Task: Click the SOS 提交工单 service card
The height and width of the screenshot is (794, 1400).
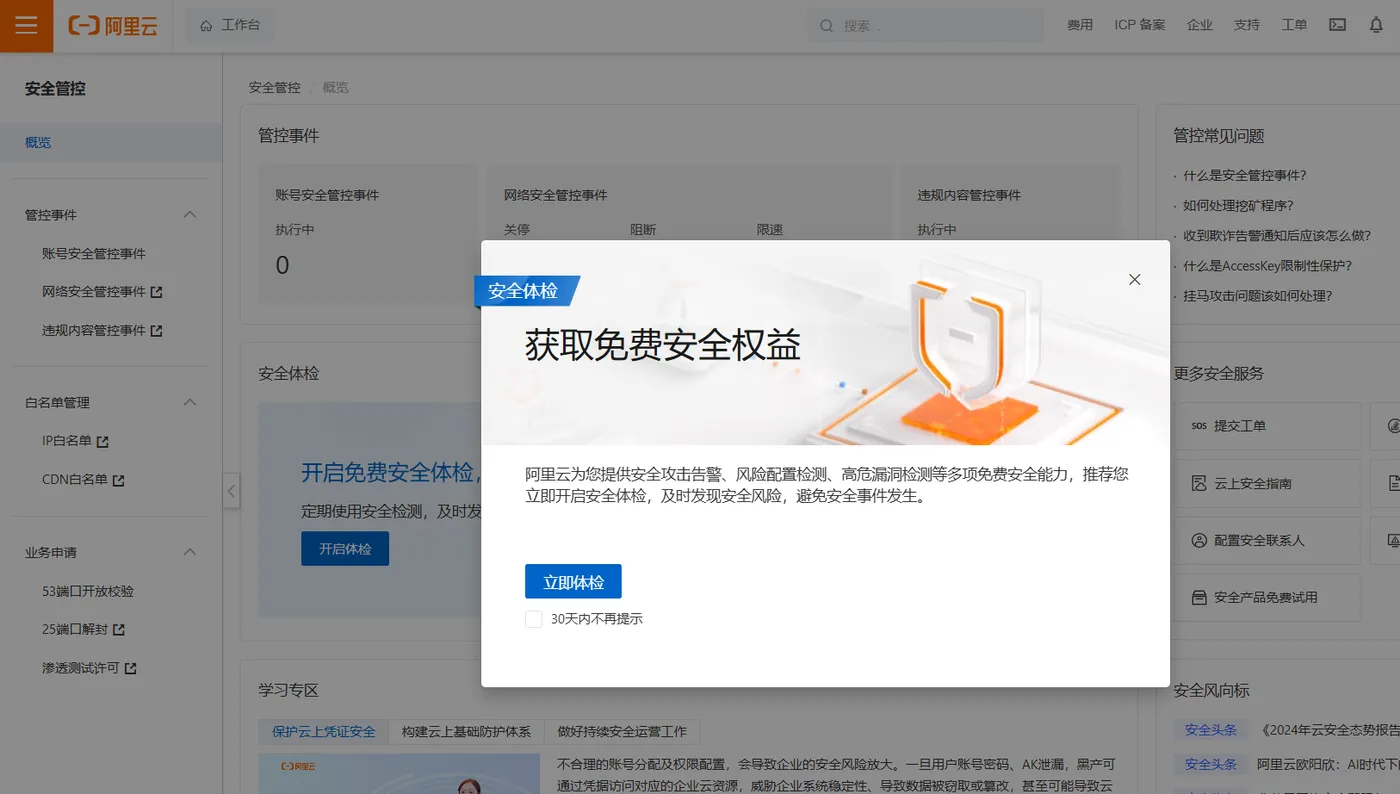Action: pyautogui.click(x=1268, y=426)
